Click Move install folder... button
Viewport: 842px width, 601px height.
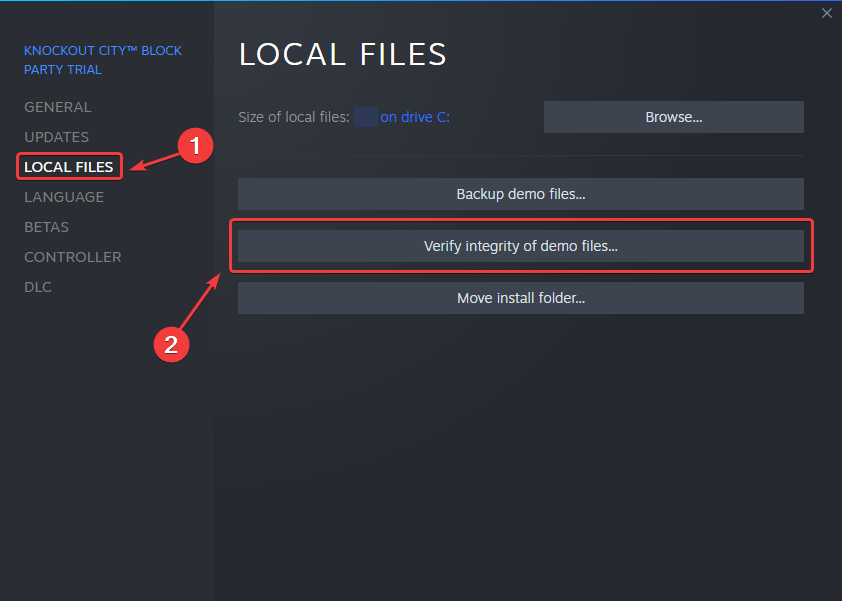pyautogui.click(x=521, y=298)
